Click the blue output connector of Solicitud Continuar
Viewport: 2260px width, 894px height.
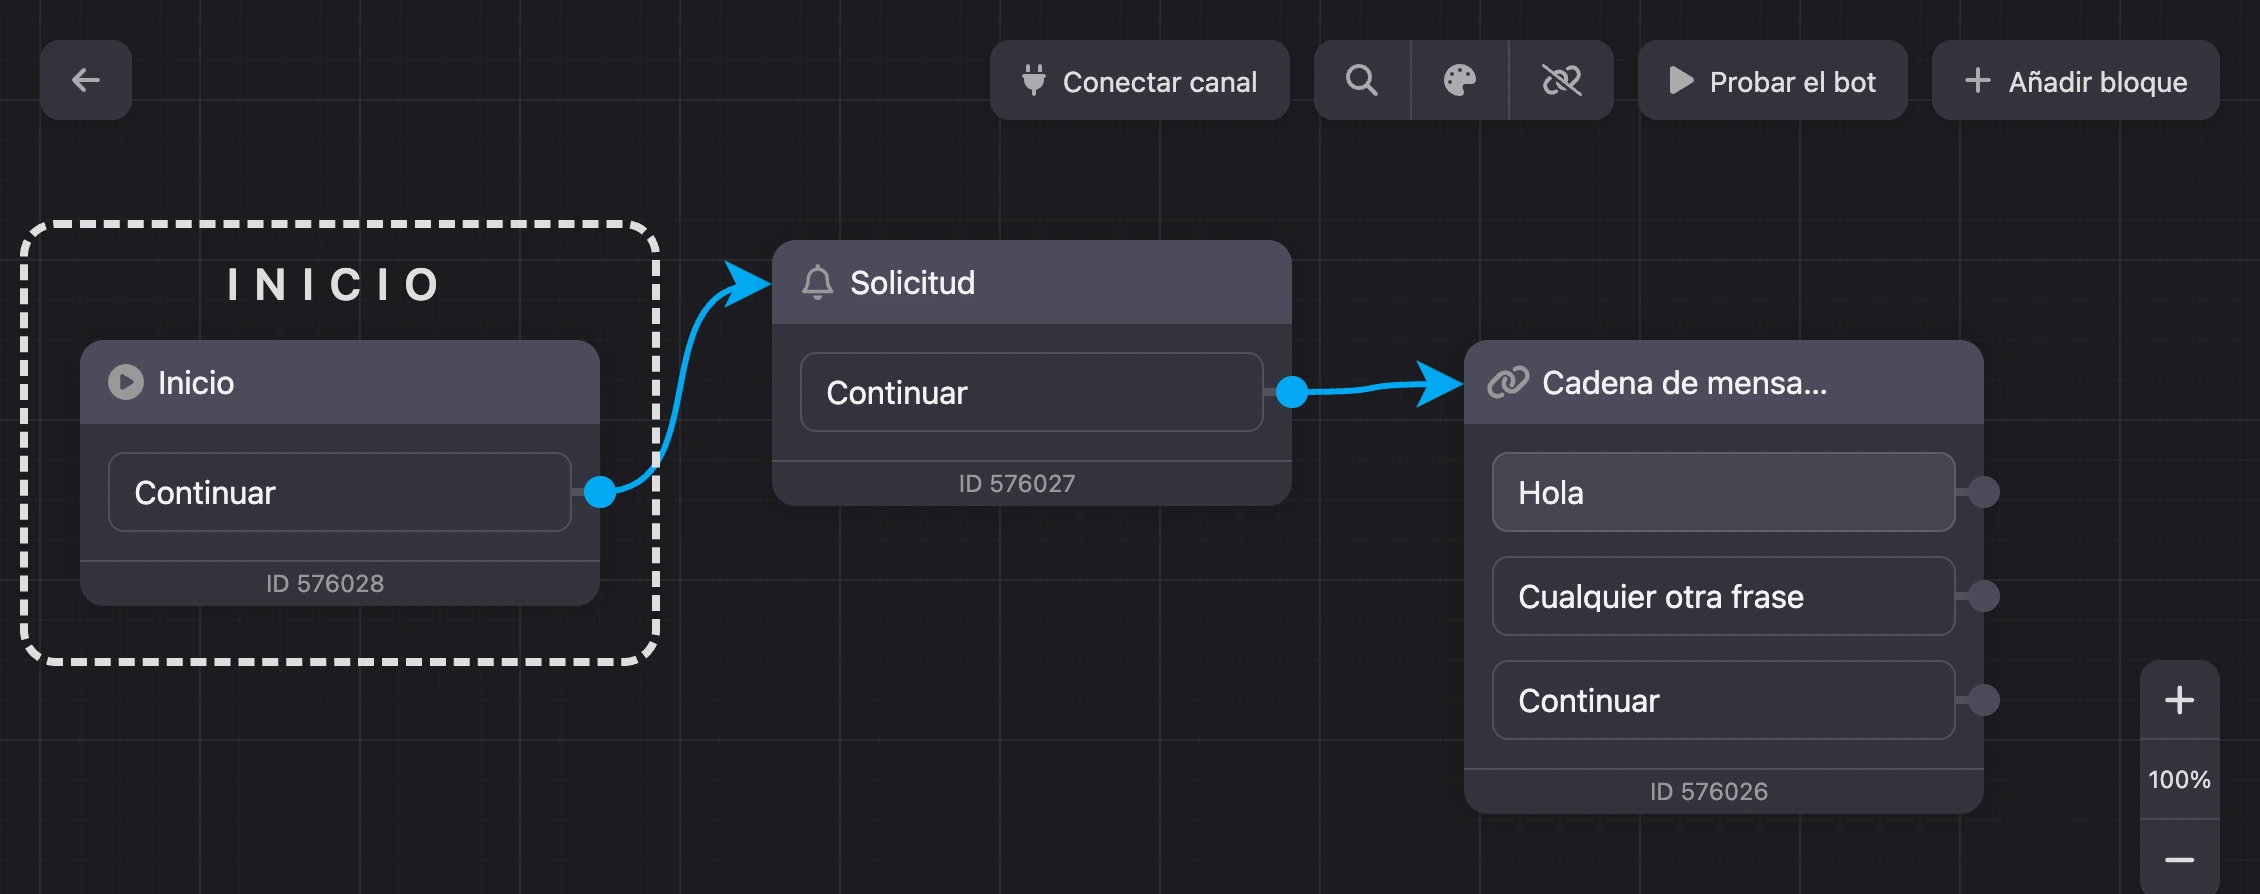pyautogui.click(x=1292, y=392)
